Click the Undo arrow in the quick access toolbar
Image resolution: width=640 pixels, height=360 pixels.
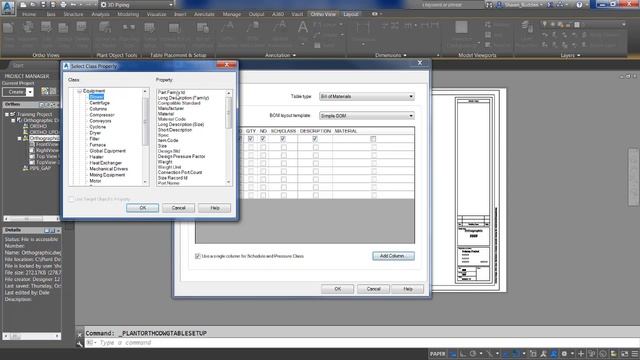(74, 4)
